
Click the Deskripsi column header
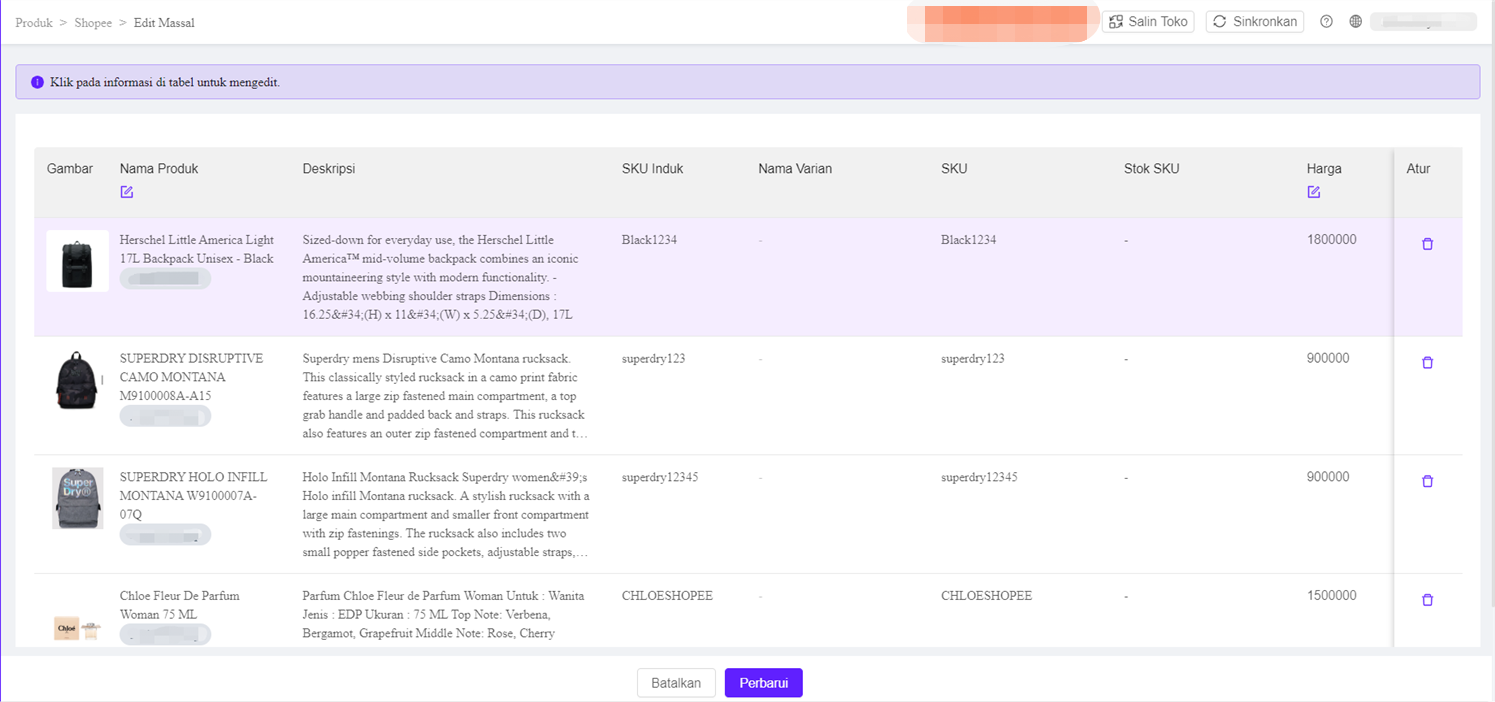[x=329, y=168]
